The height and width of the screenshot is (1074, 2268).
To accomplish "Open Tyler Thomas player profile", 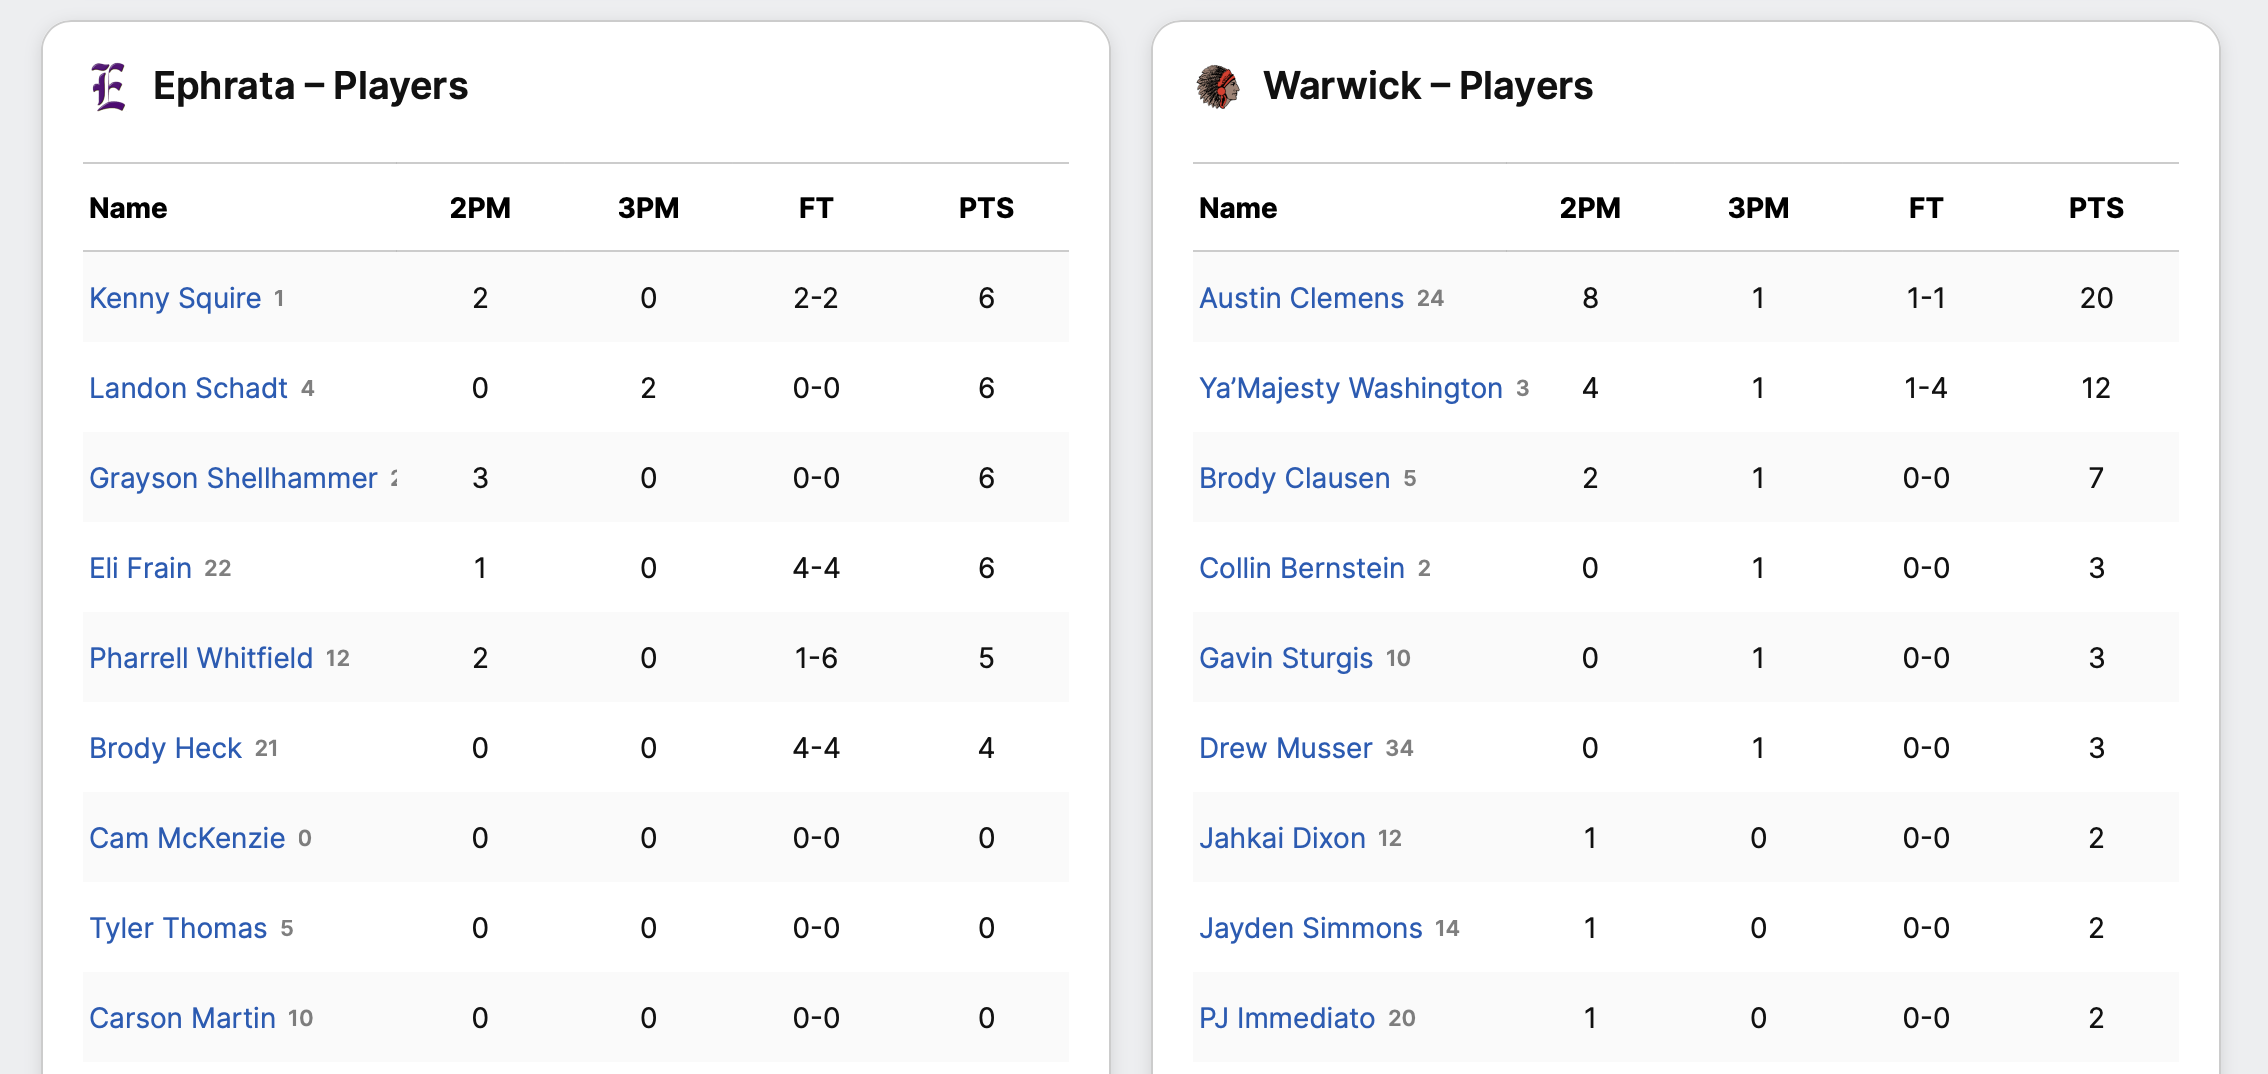I will tap(178, 928).
